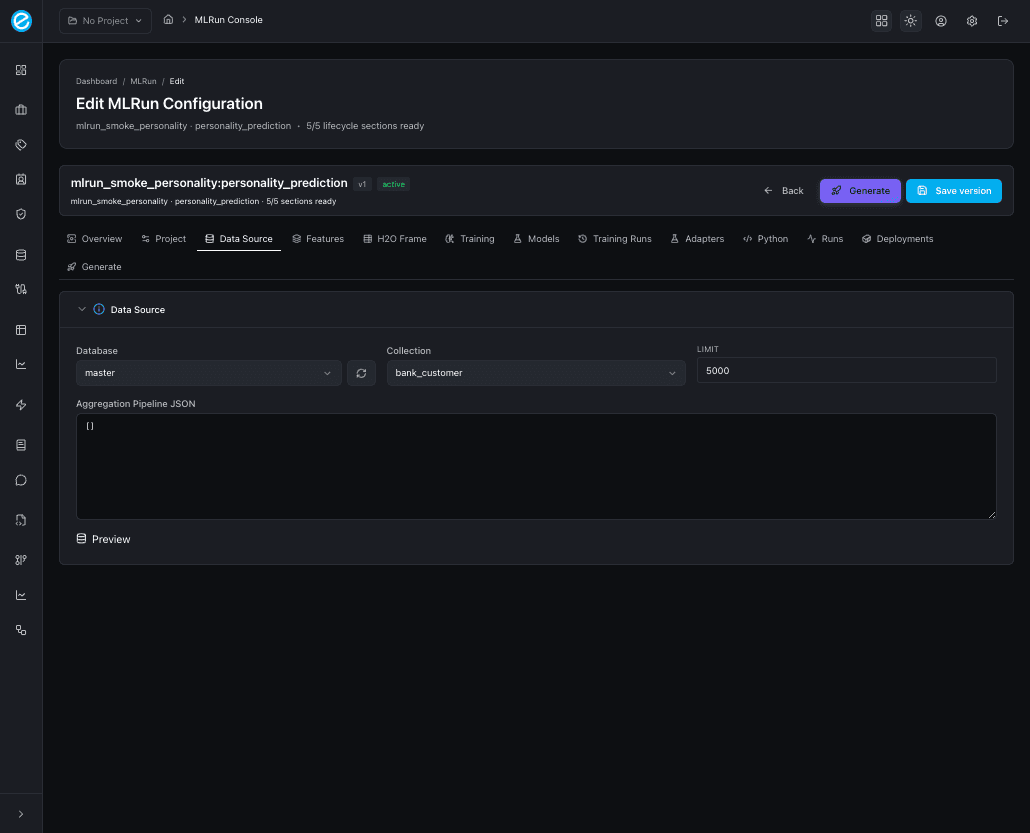Open the Dashboard breadcrumb link

96,81
